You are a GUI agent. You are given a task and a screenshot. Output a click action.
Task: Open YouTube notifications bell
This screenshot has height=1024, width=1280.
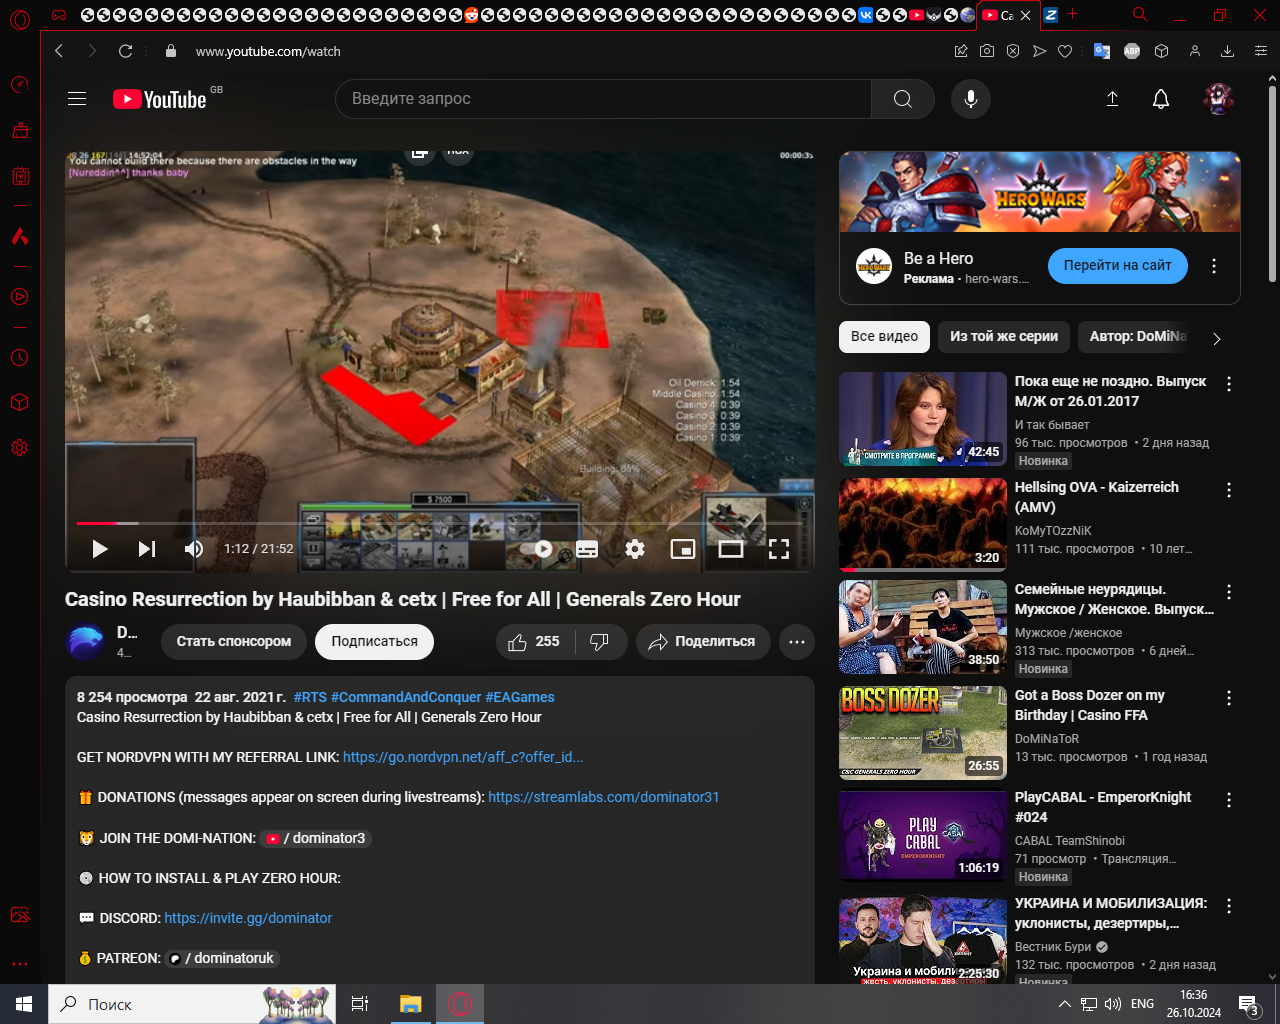tap(1161, 99)
